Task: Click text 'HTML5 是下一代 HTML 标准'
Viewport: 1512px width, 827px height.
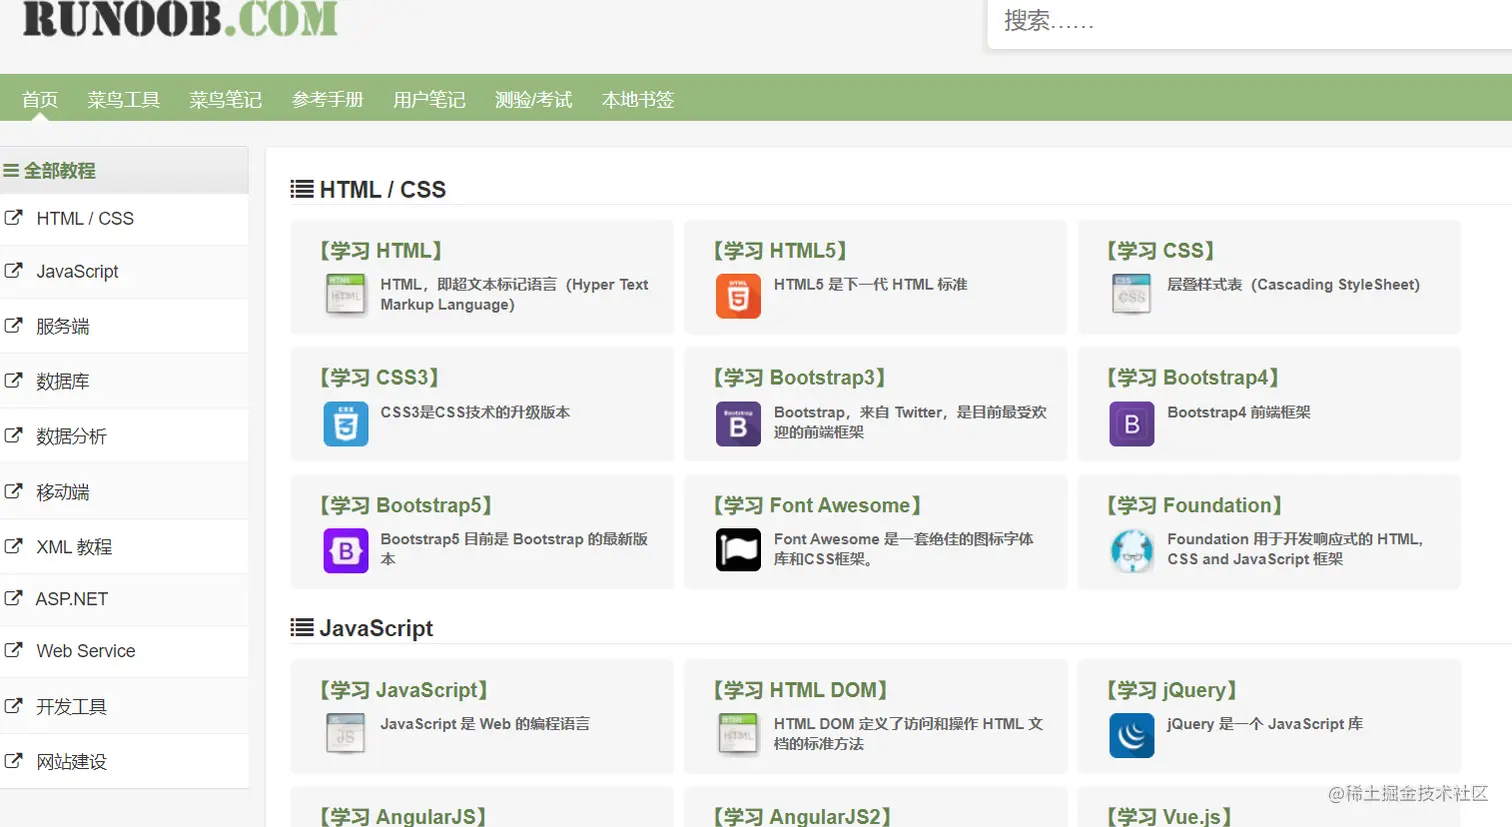Action: point(870,285)
